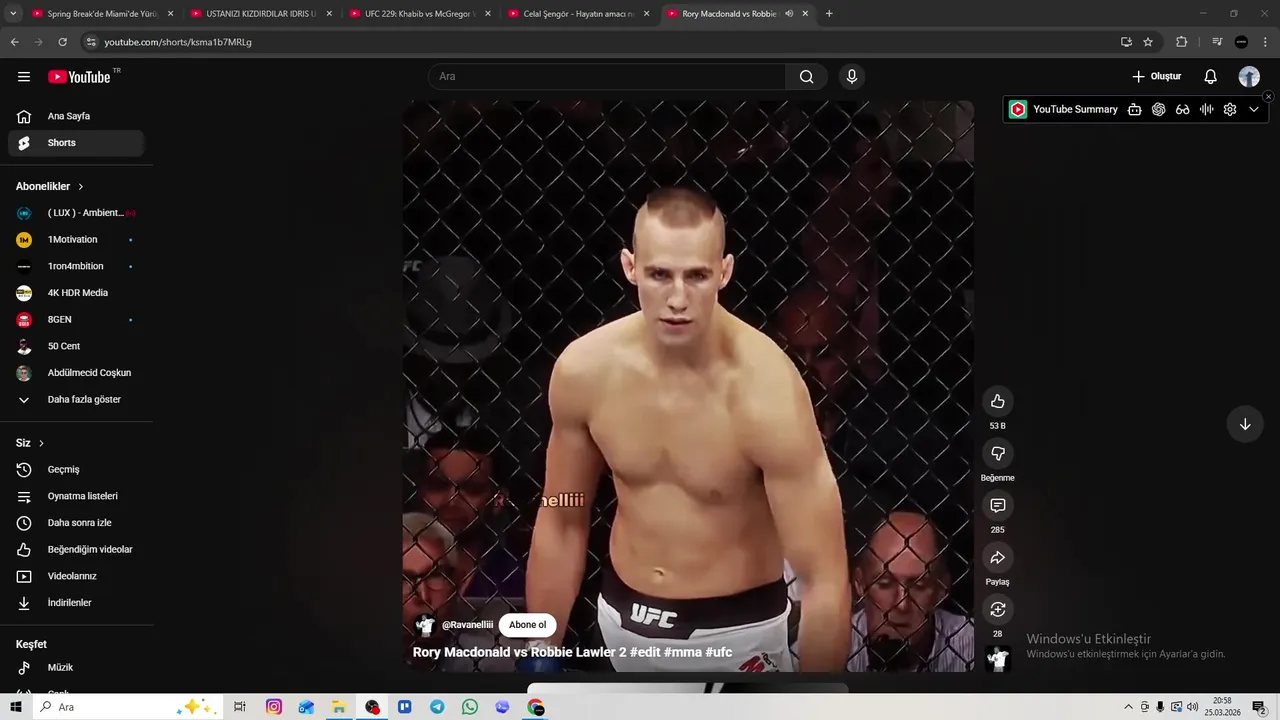The height and width of the screenshot is (720, 1280).
Task: Open the YouTube hamburger guide menu
Action: pyautogui.click(x=24, y=77)
